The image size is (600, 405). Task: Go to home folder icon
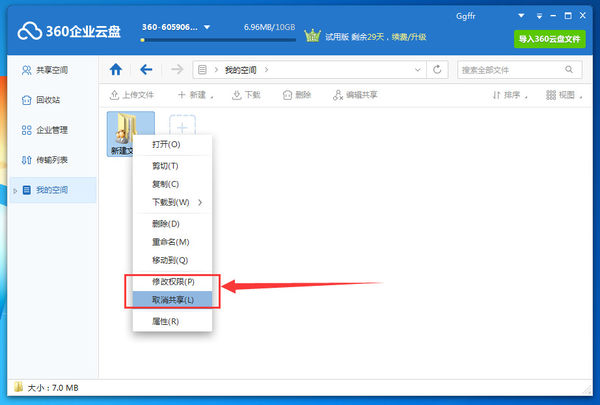click(x=116, y=70)
